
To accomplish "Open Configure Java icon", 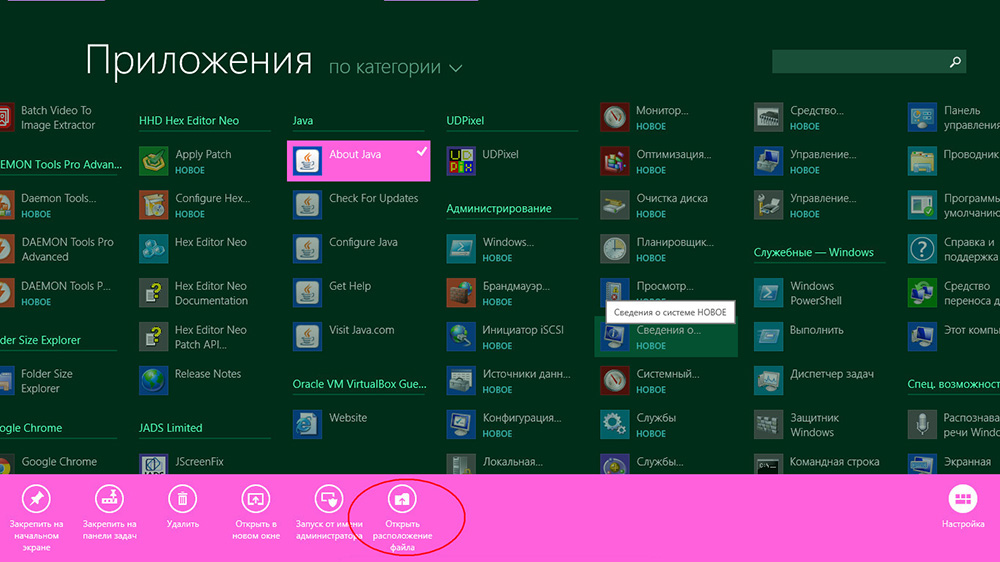I will tap(307, 249).
